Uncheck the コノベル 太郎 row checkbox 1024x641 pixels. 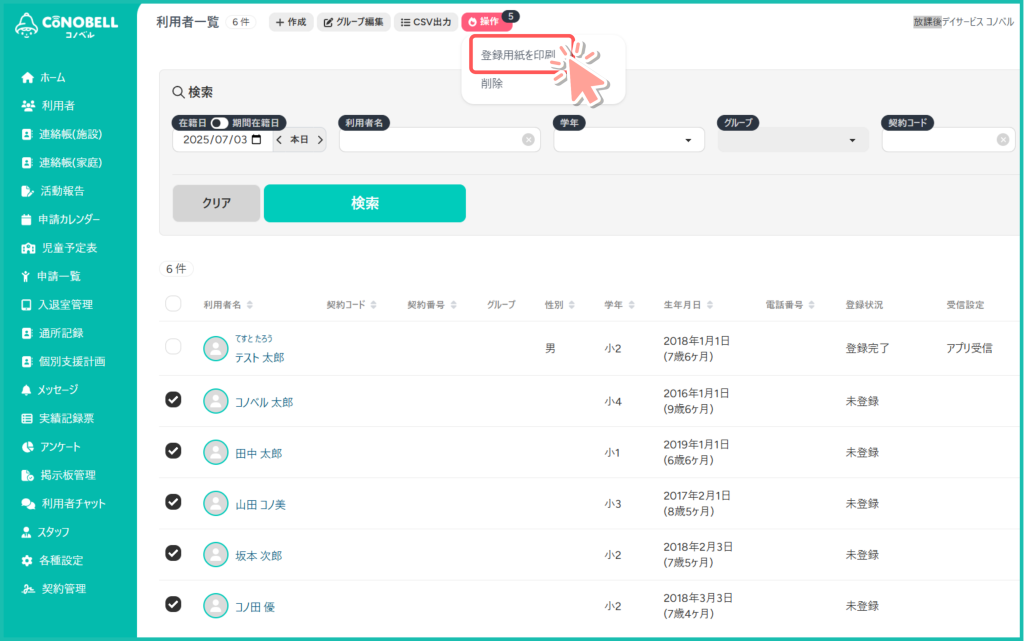[173, 400]
